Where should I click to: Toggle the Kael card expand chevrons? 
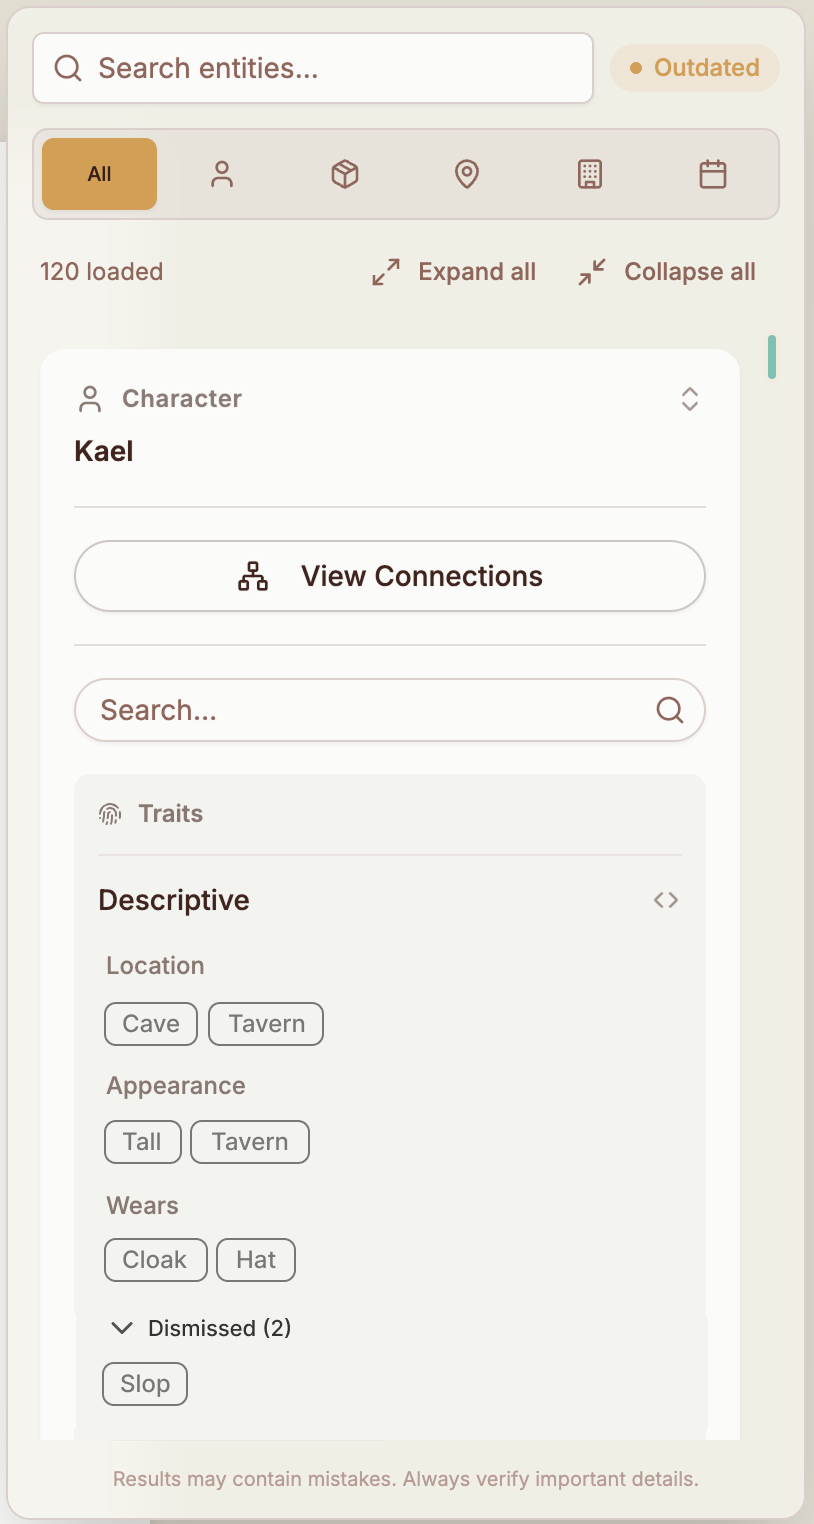pyautogui.click(x=690, y=399)
